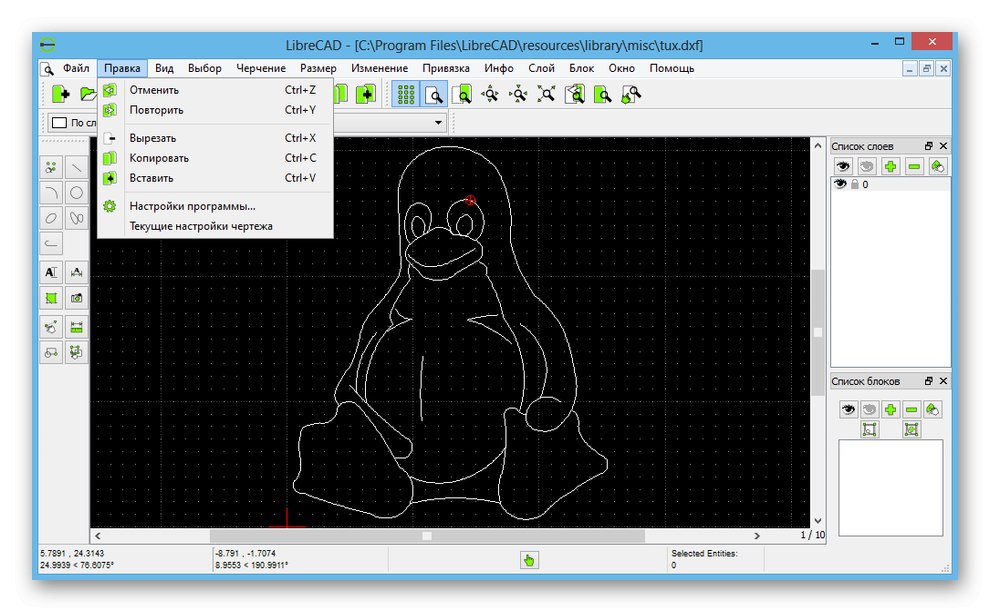The image size is (990, 612).
Task: Open the Select entities tool in toolbox
Action: [x=76, y=352]
